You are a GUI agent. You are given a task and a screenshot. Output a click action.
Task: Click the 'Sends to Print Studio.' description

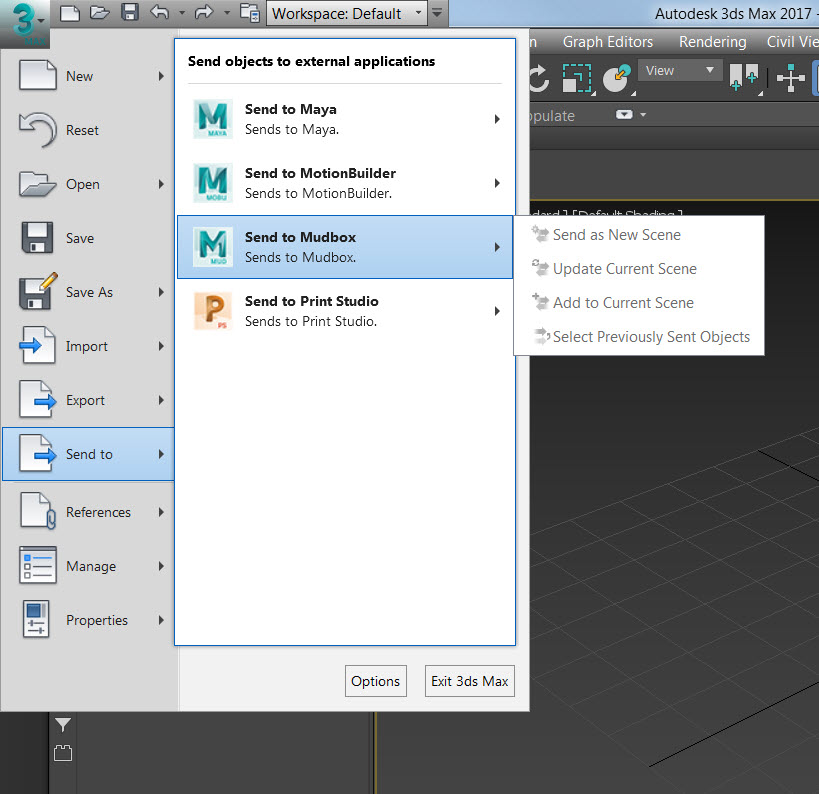311,322
